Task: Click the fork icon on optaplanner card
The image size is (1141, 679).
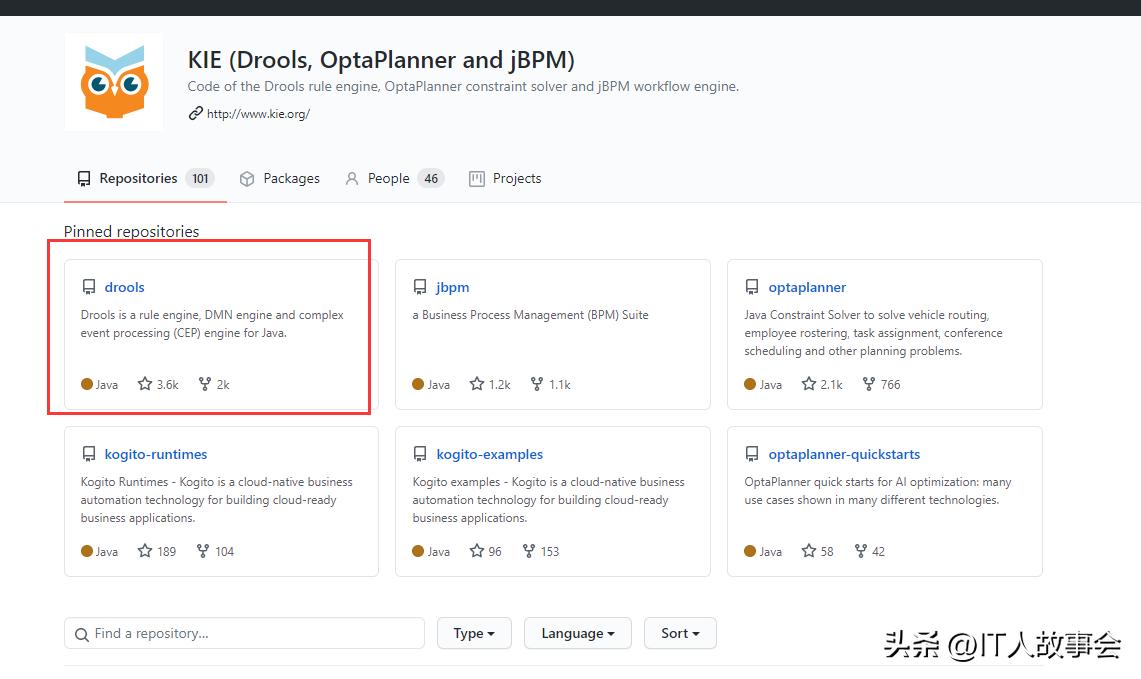Action: point(869,384)
